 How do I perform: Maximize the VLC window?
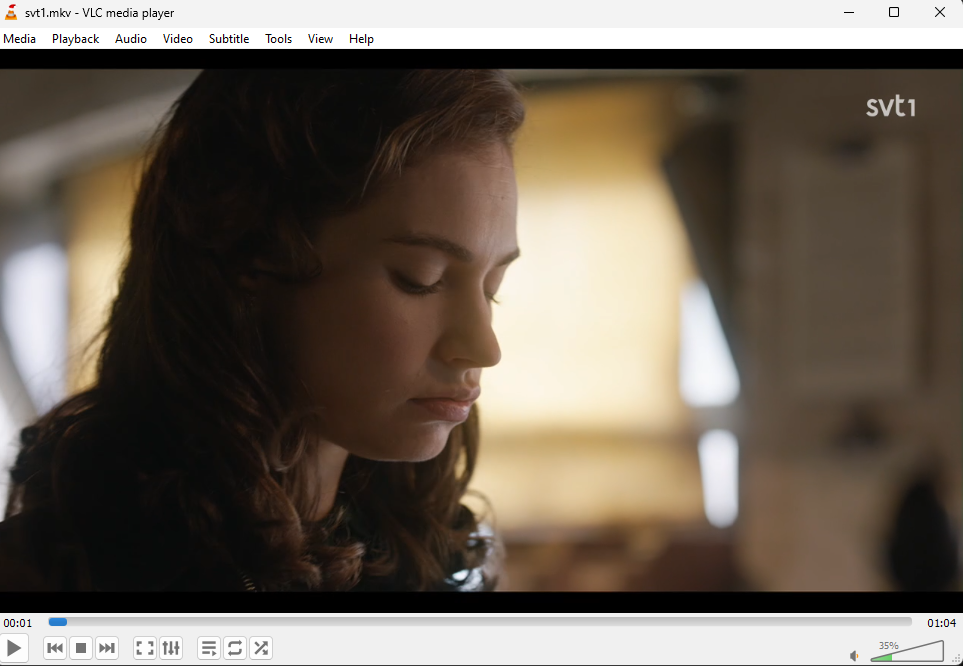(894, 12)
